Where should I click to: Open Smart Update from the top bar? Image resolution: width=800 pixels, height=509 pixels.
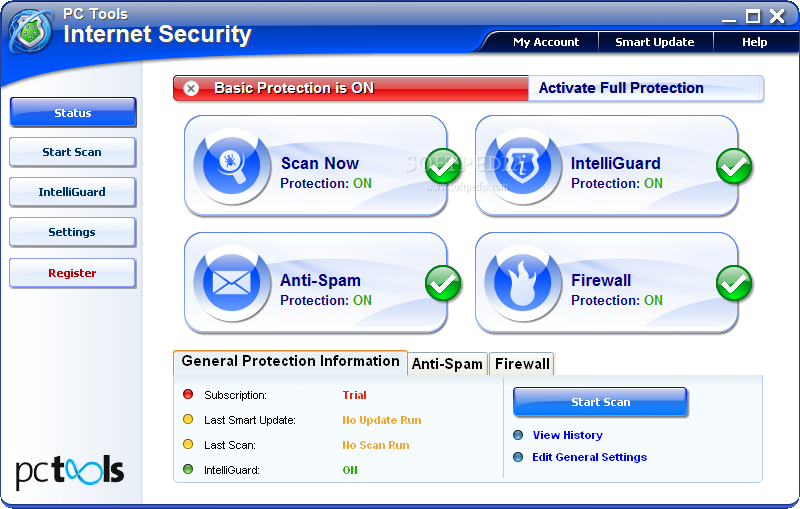(x=655, y=42)
